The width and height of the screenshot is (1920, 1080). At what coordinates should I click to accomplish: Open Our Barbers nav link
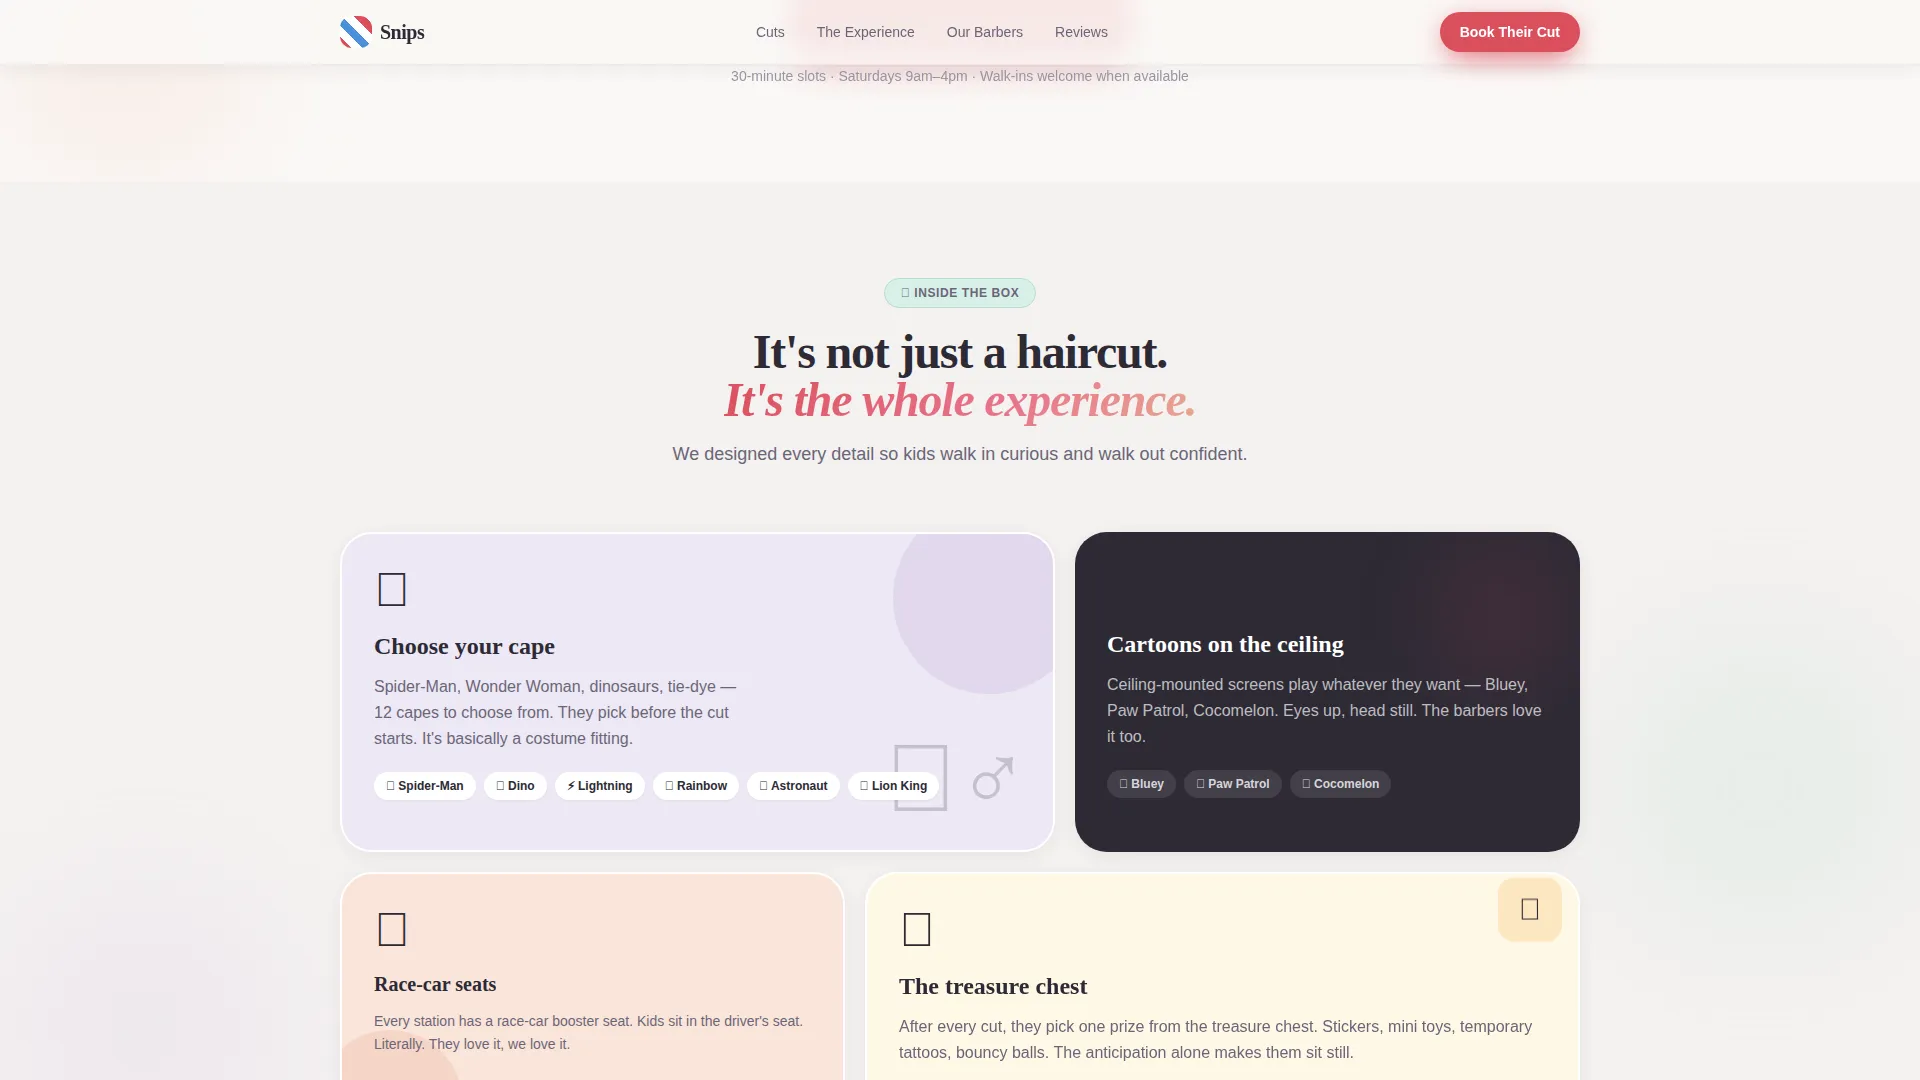click(985, 32)
